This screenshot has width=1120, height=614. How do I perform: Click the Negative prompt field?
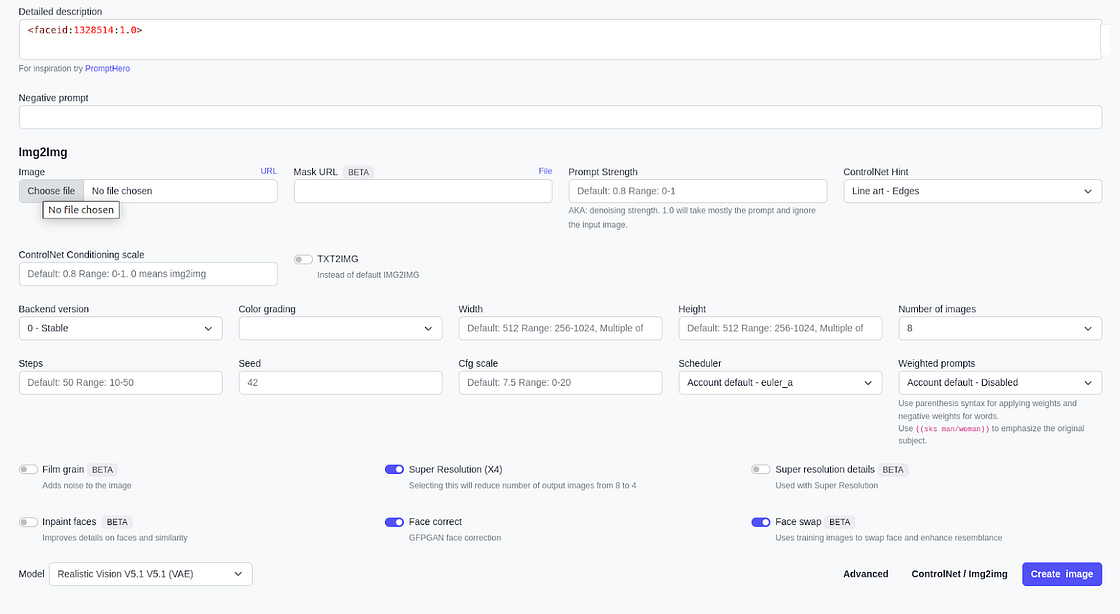click(x=560, y=117)
